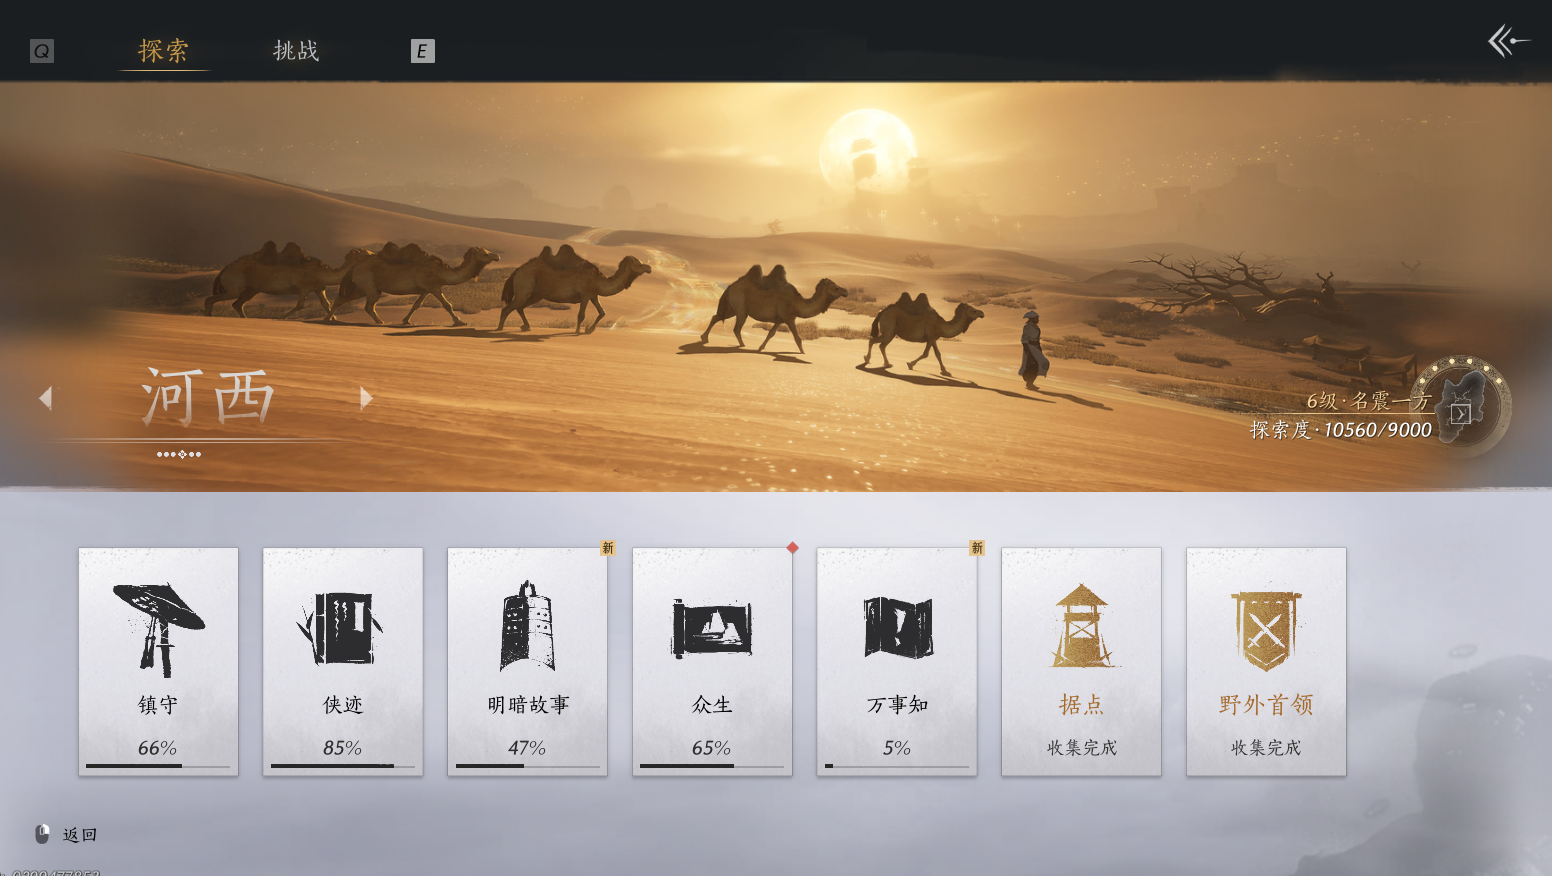The width and height of the screenshot is (1552, 876).
Task: Click the 65% value on 众生
Action: pyautogui.click(x=712, y=748)
